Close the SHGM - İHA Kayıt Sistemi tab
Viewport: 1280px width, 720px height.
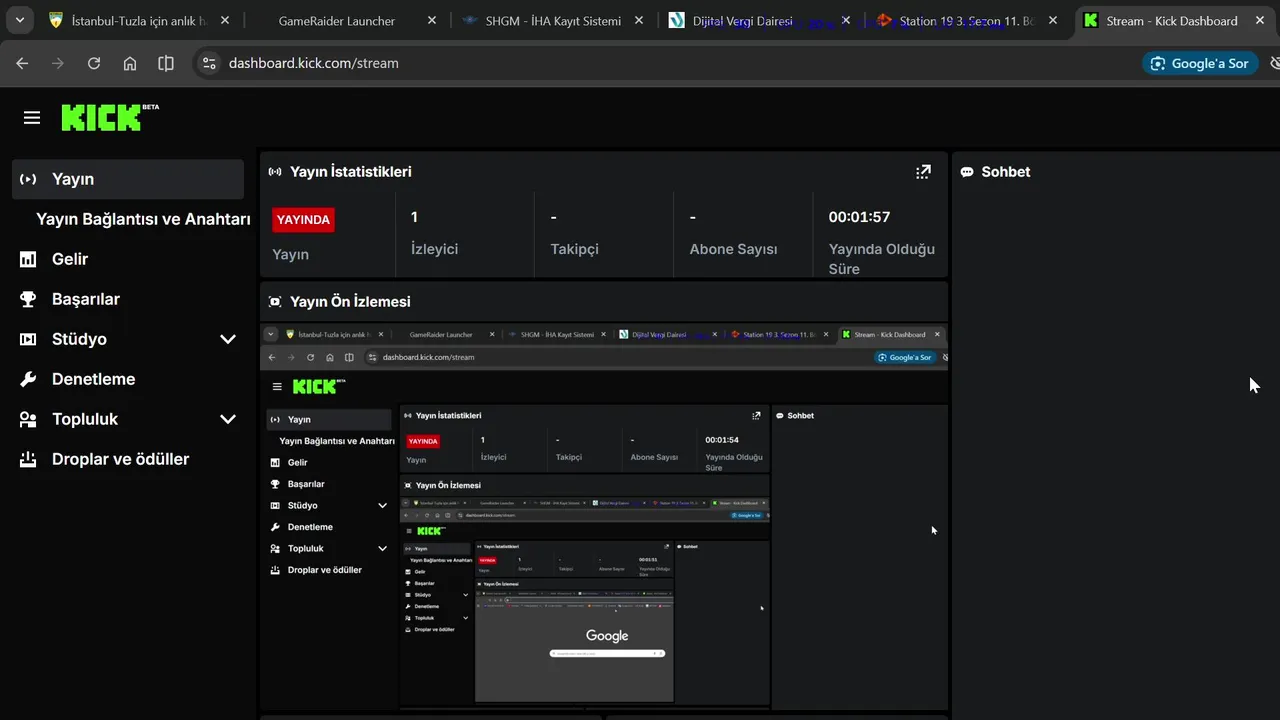coord(638,20)
